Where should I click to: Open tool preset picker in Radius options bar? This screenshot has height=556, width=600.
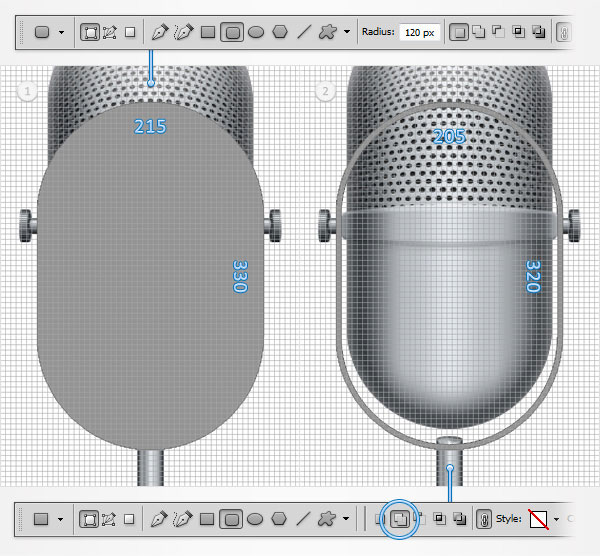(x=42, y=32)
